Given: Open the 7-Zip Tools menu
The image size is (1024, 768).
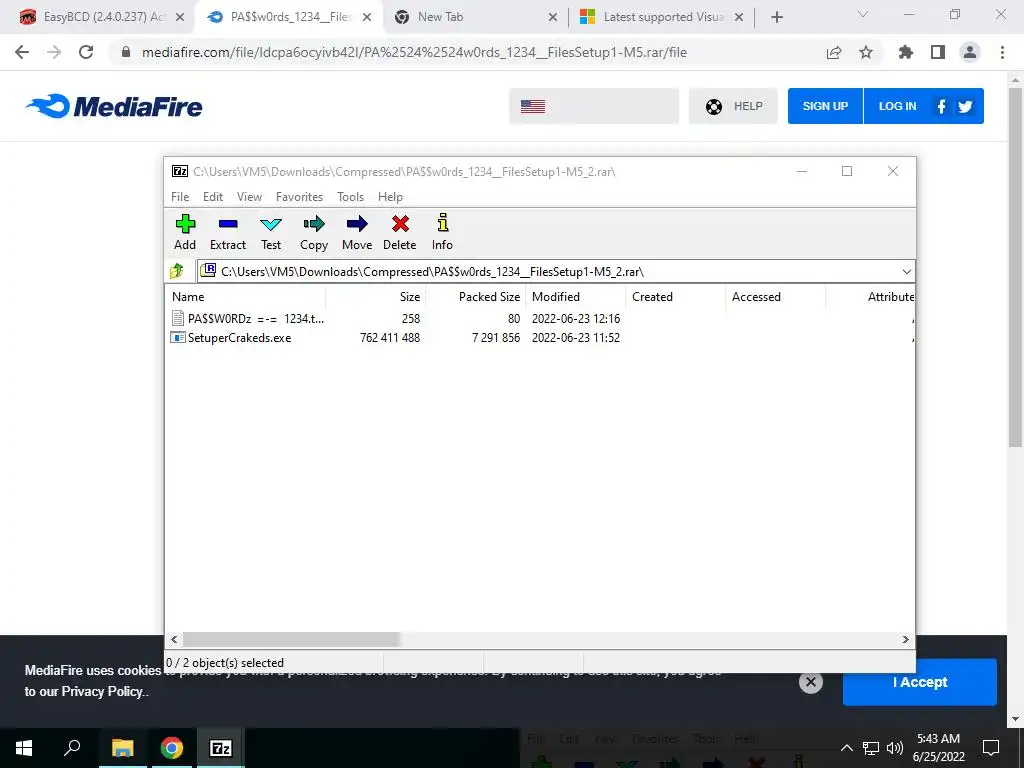Looking at the screenshot, I should tap(350, 197).
